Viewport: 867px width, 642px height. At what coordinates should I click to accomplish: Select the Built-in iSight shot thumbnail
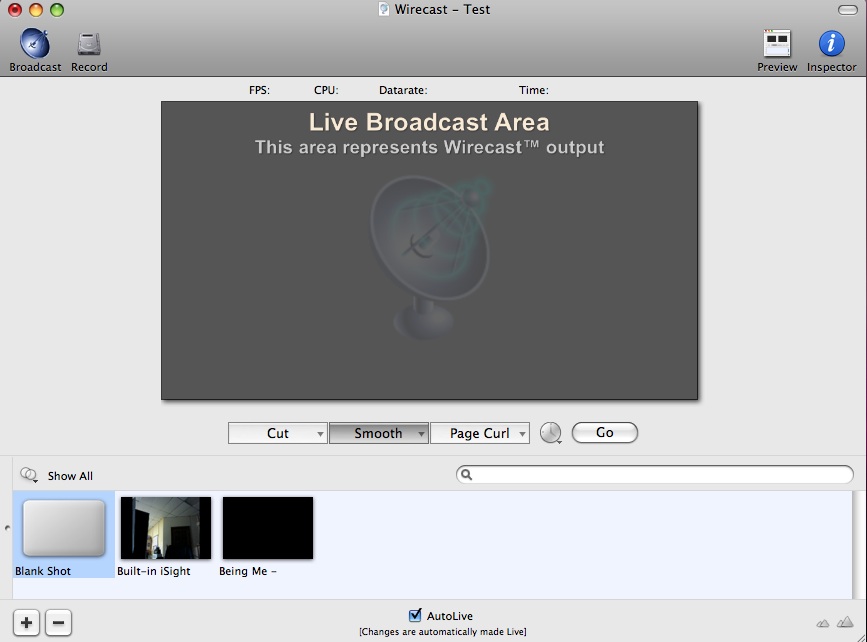point(166,528)
